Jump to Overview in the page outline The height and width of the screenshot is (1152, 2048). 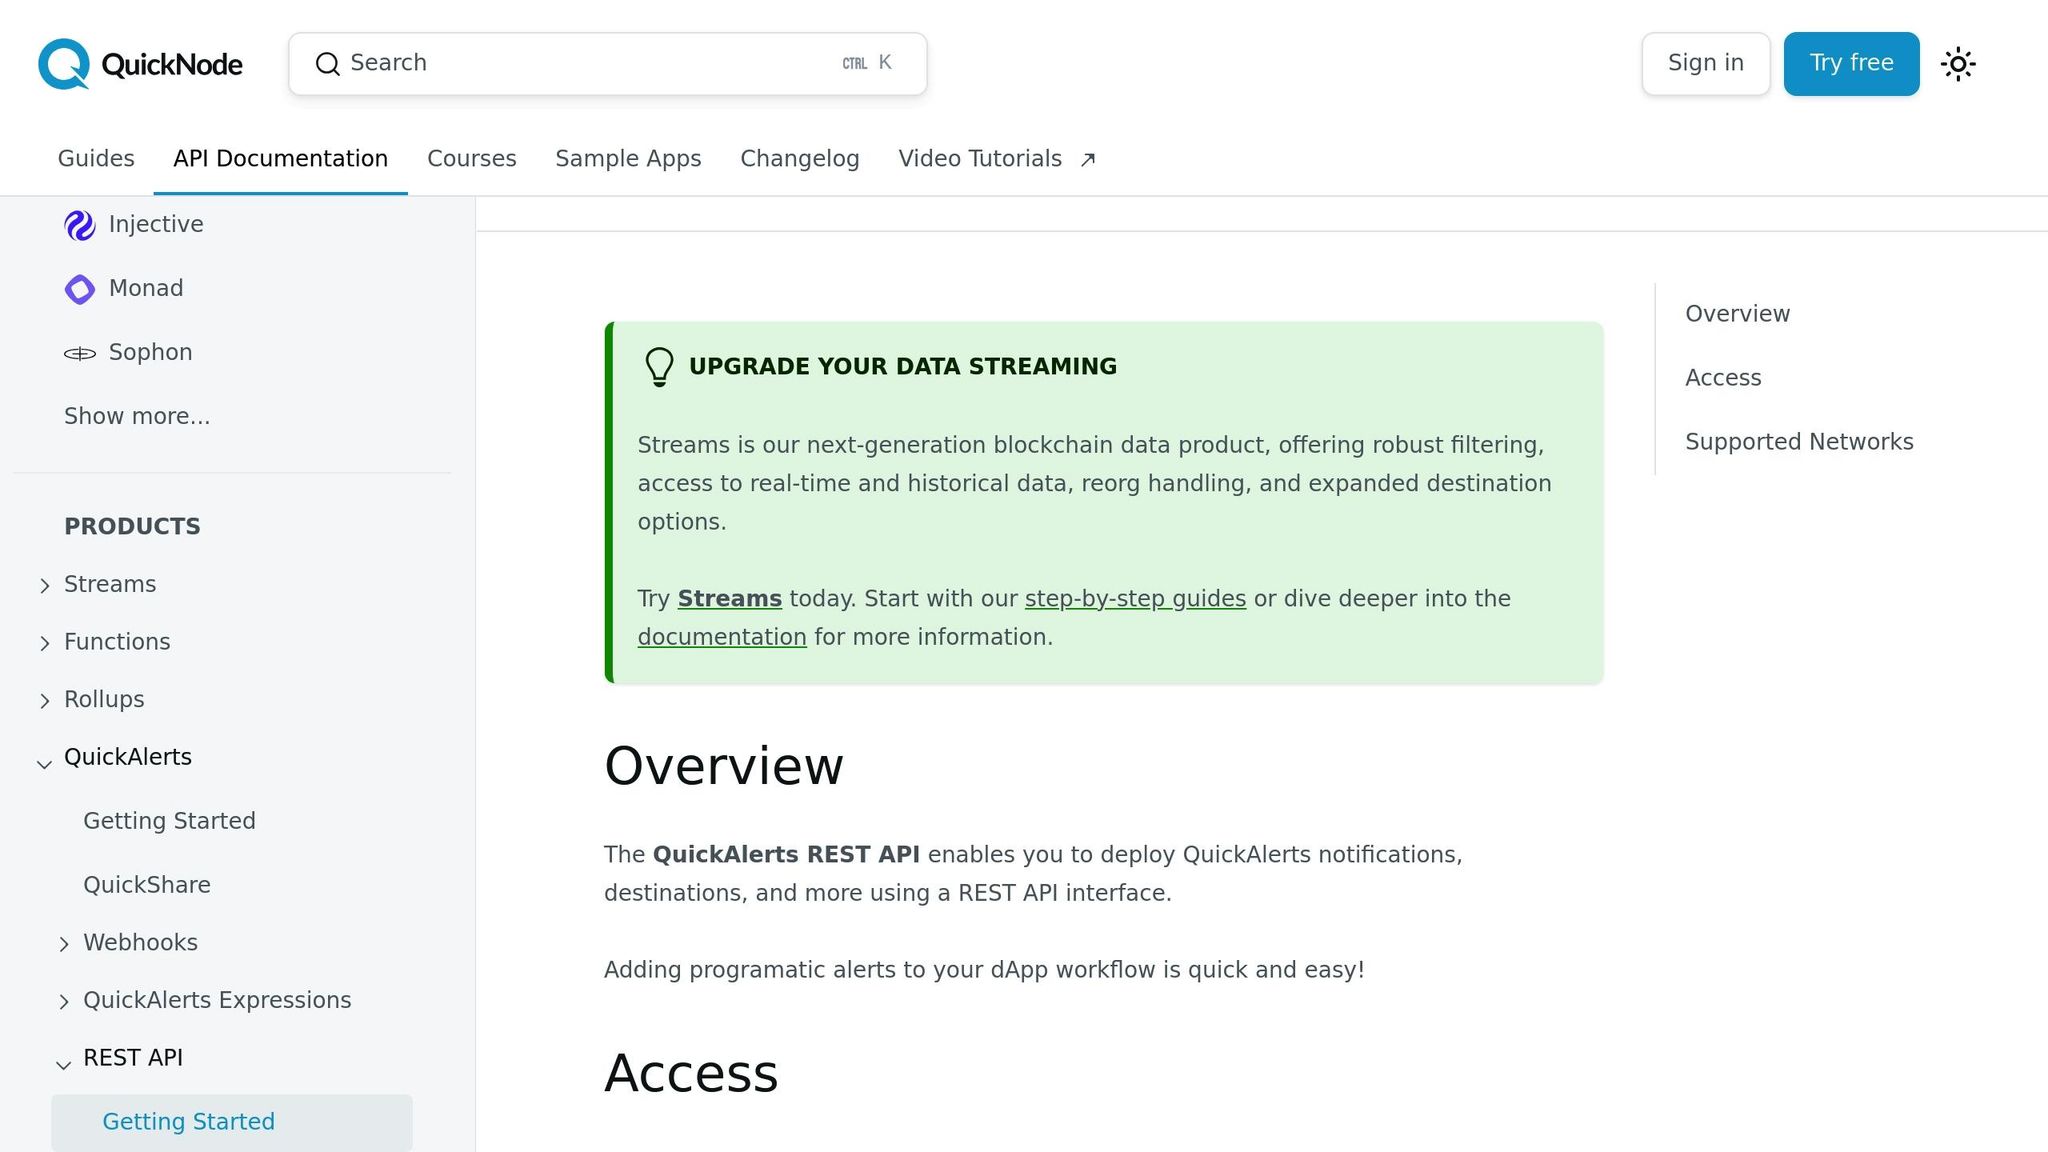coord(1738,313)
